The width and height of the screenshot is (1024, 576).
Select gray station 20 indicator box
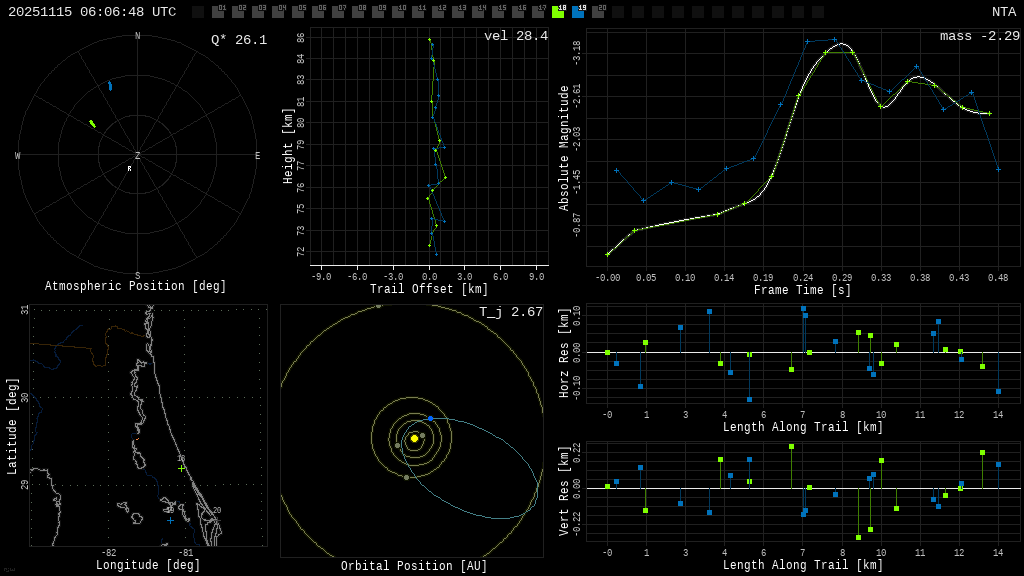pos(598,12)
